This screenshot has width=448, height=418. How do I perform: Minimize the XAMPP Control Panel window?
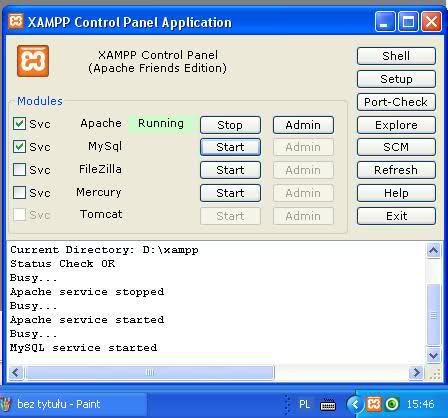[x=385, y=22]
